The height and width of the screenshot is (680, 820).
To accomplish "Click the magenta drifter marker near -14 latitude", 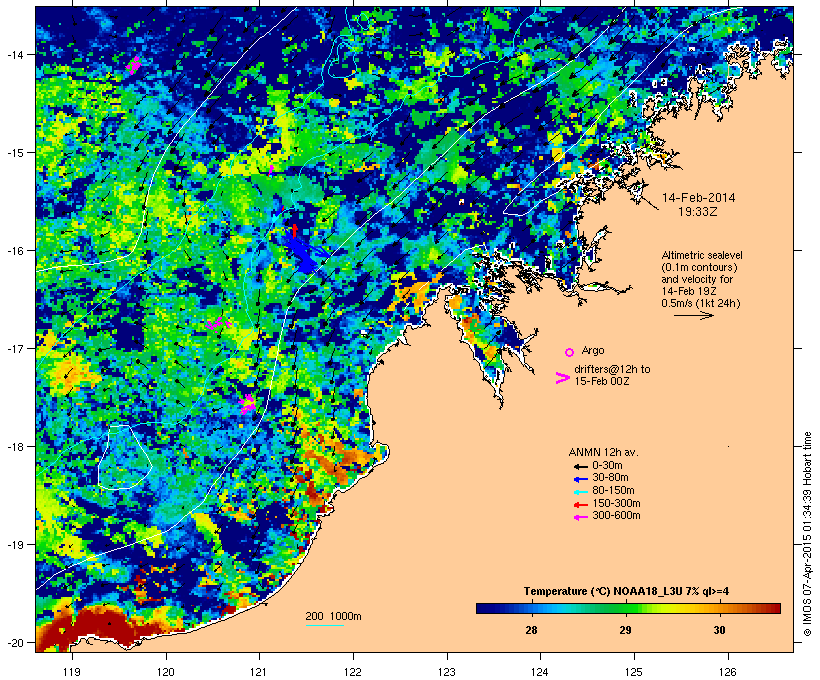I will point(134,65).
